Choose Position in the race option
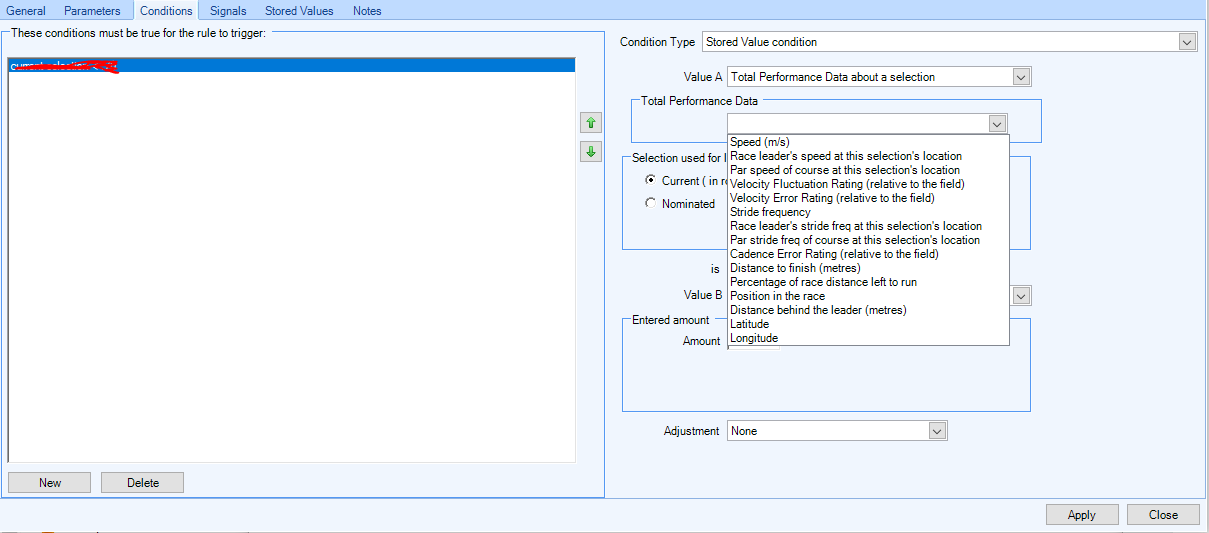This screenshot has width=1209, height=533. [x=868, y=296]
